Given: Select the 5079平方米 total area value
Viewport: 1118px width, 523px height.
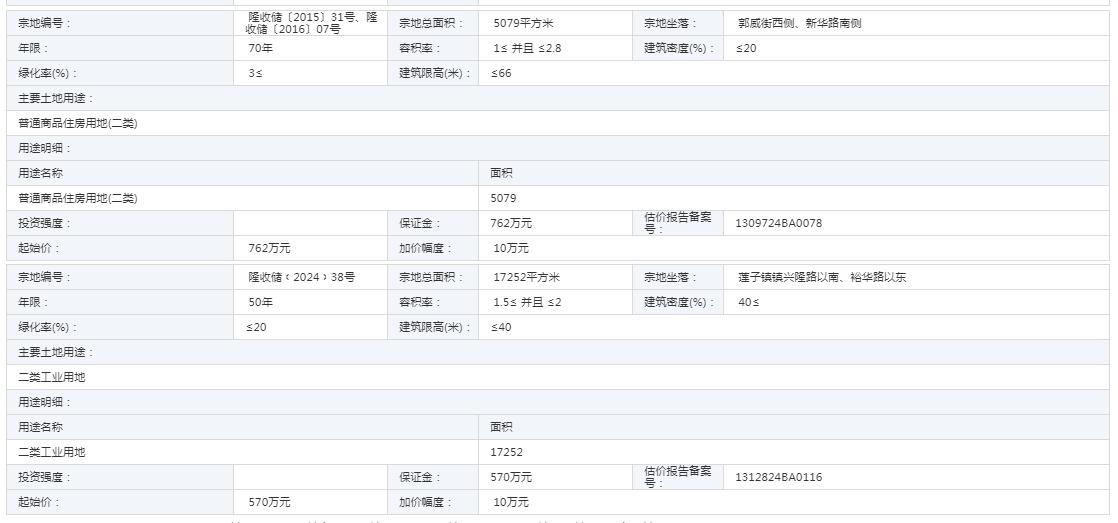Looking at the screenshot, I should (x=523, y=23).
